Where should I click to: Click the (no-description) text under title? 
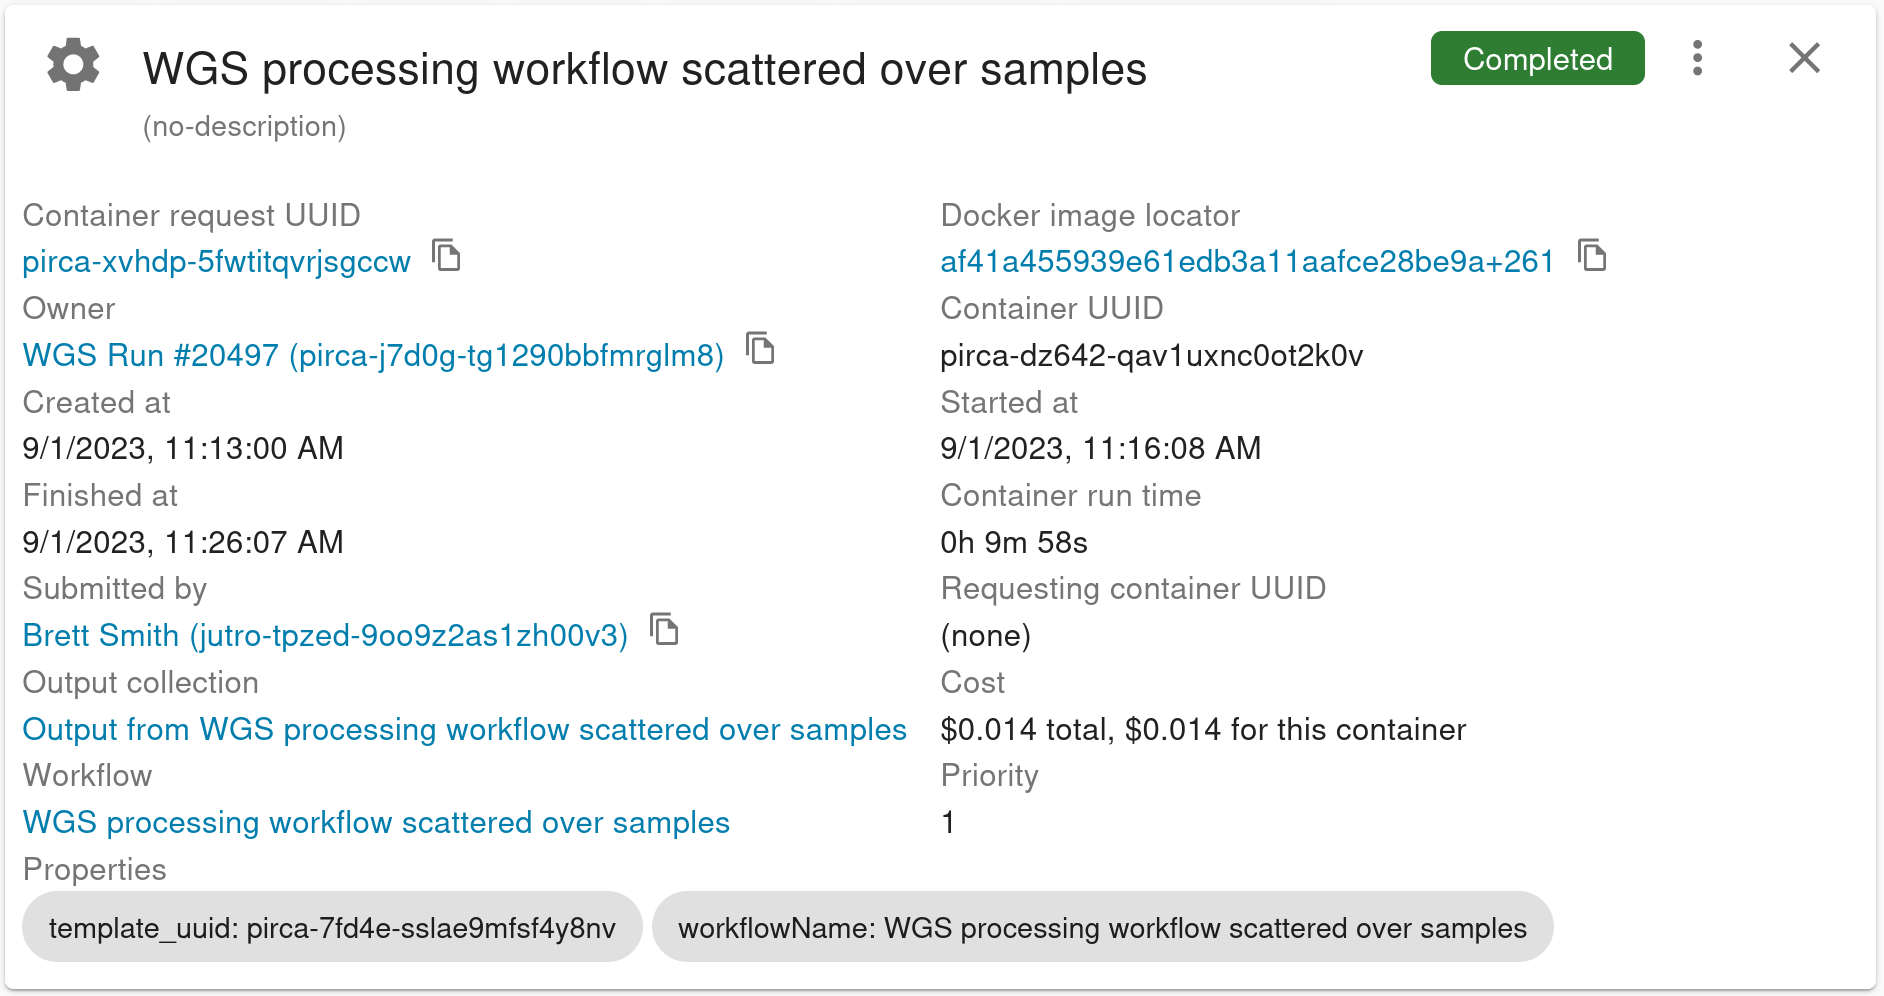pyautogui.click(x=244, y=127)
